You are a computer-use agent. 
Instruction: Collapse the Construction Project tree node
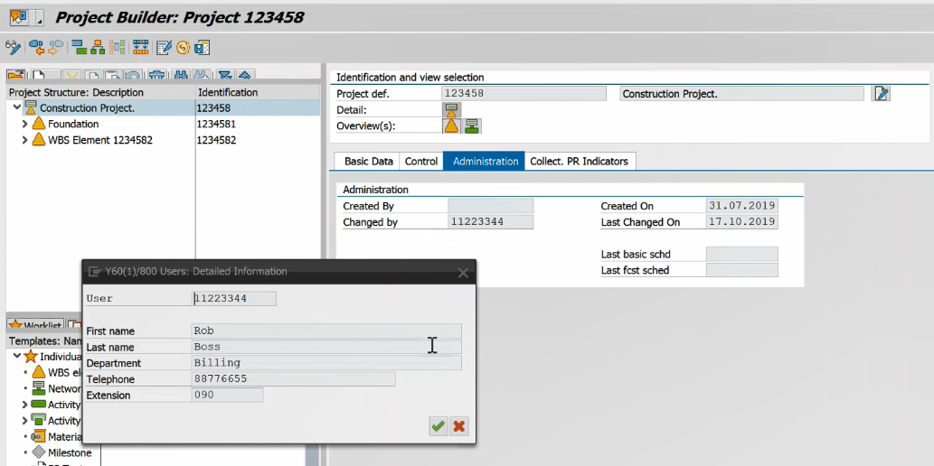click(x=17, y=108)
